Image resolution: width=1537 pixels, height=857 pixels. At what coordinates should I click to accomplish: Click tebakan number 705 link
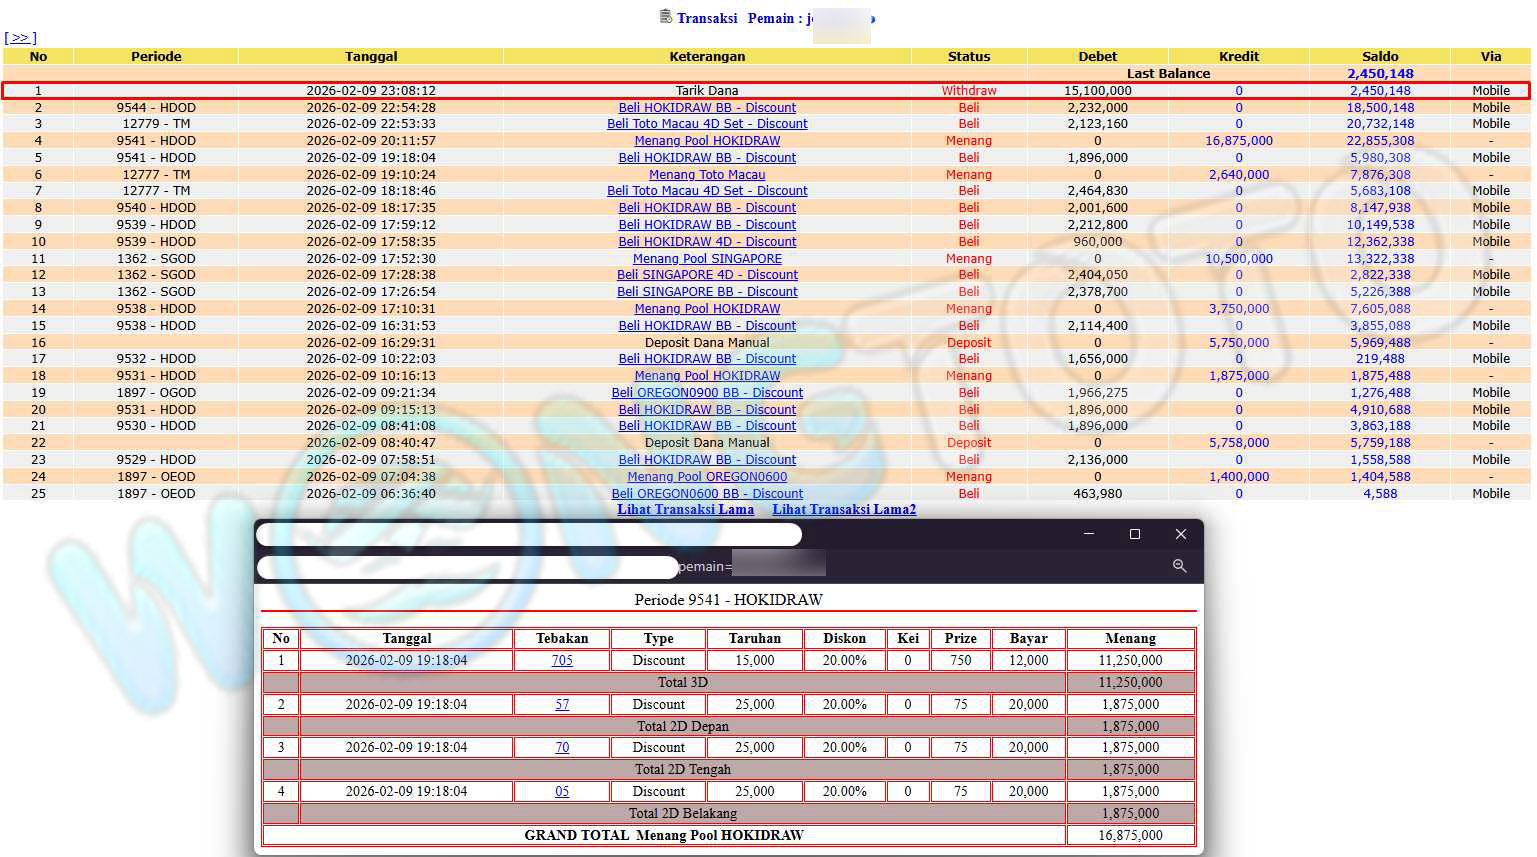coord(562,661)
